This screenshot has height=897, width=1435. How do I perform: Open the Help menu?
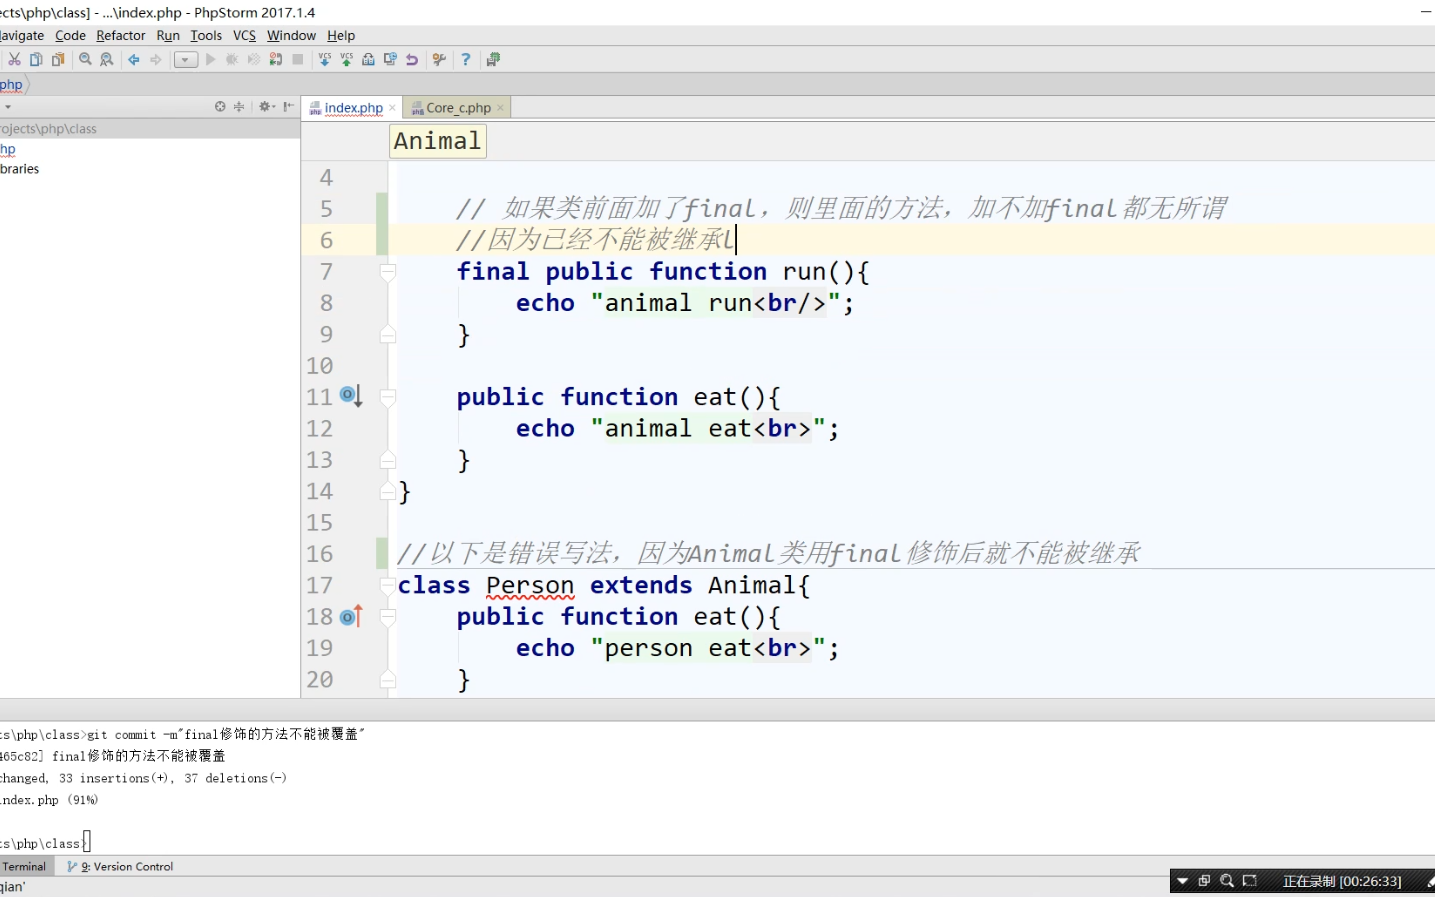pyautogui.click(x=341, y=35)
